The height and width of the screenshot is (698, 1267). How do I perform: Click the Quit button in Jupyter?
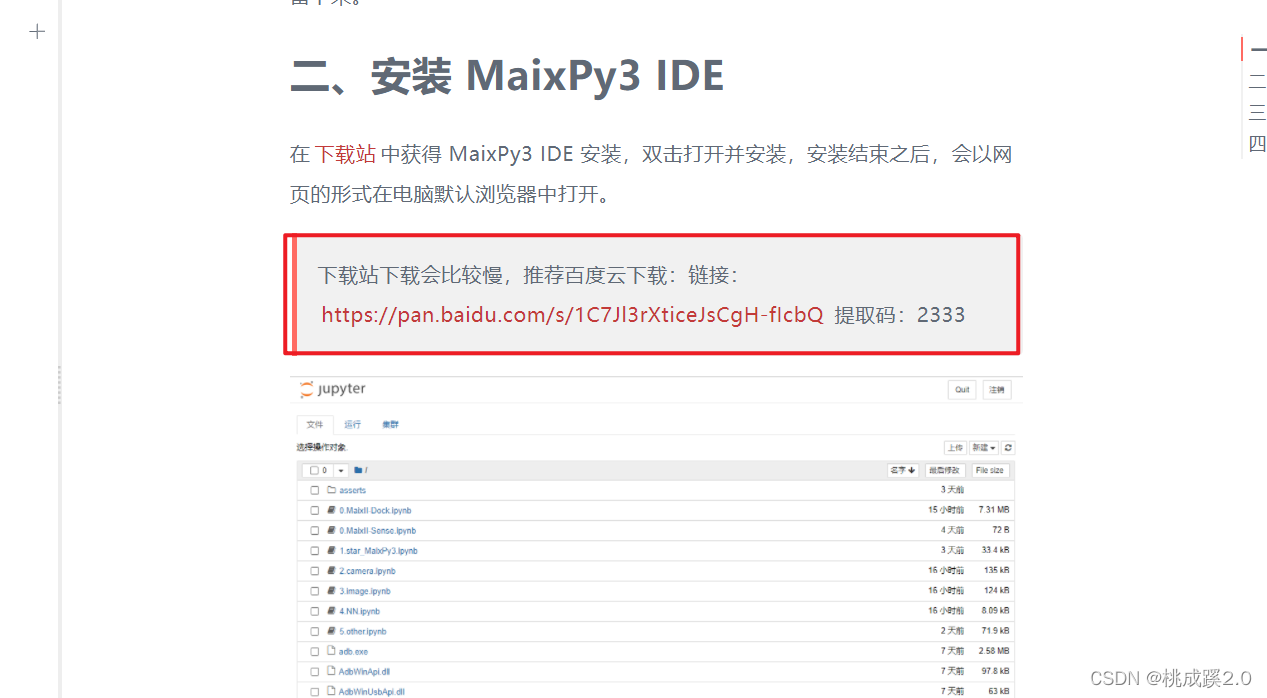pyautogui.click(x=962, y=390)
